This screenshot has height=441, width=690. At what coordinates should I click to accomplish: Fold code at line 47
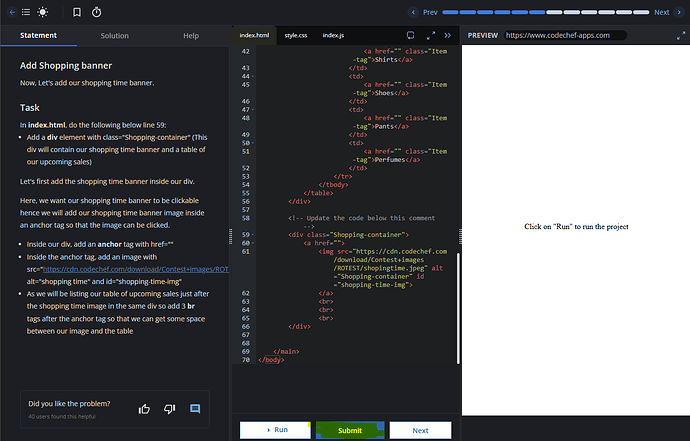pyautogui.click(x=253, y=110)
